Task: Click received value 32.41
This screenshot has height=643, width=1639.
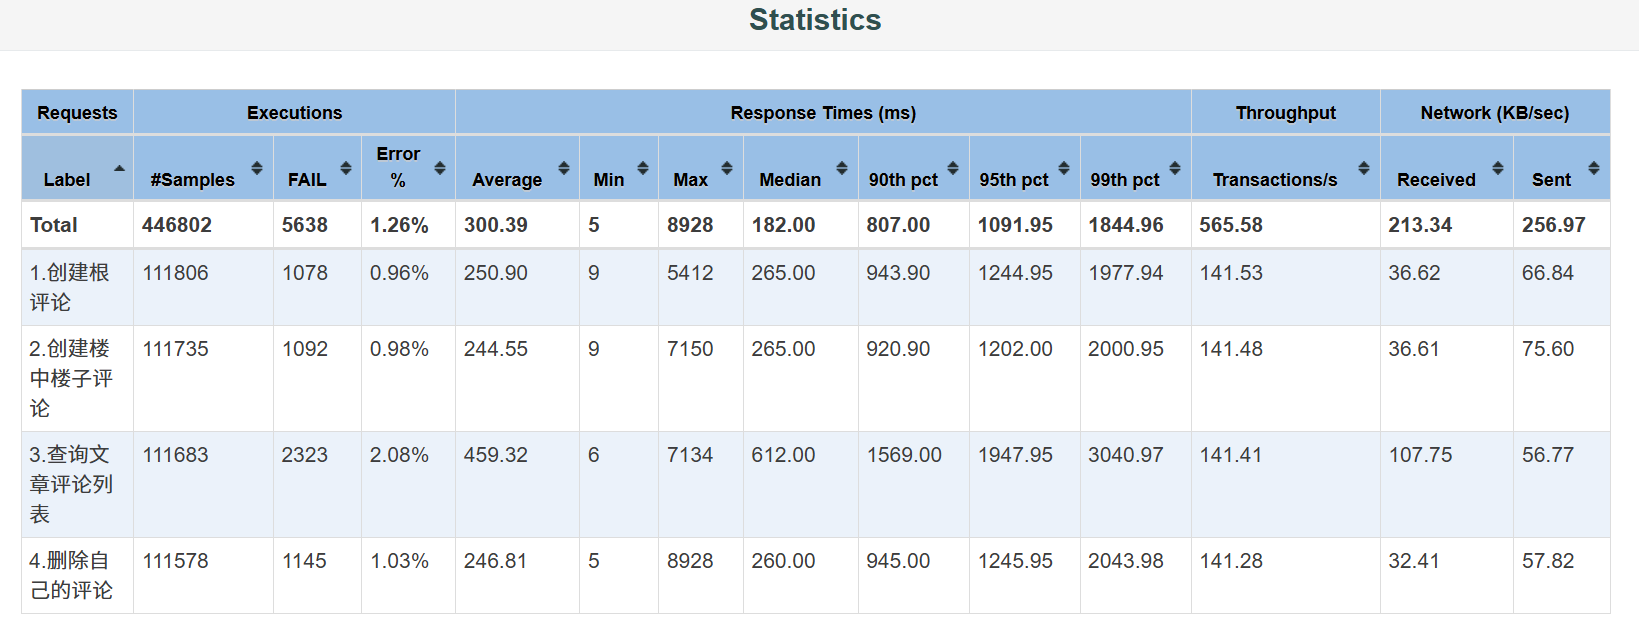Action: click(x=1414, y=561)
